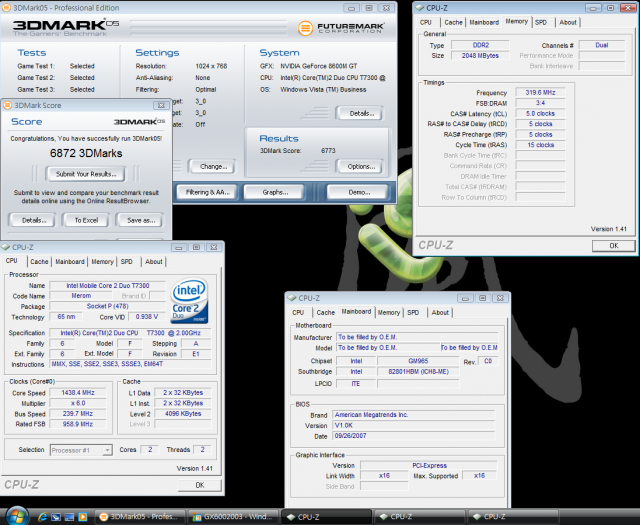Click Options button under Results

[361, 167]
